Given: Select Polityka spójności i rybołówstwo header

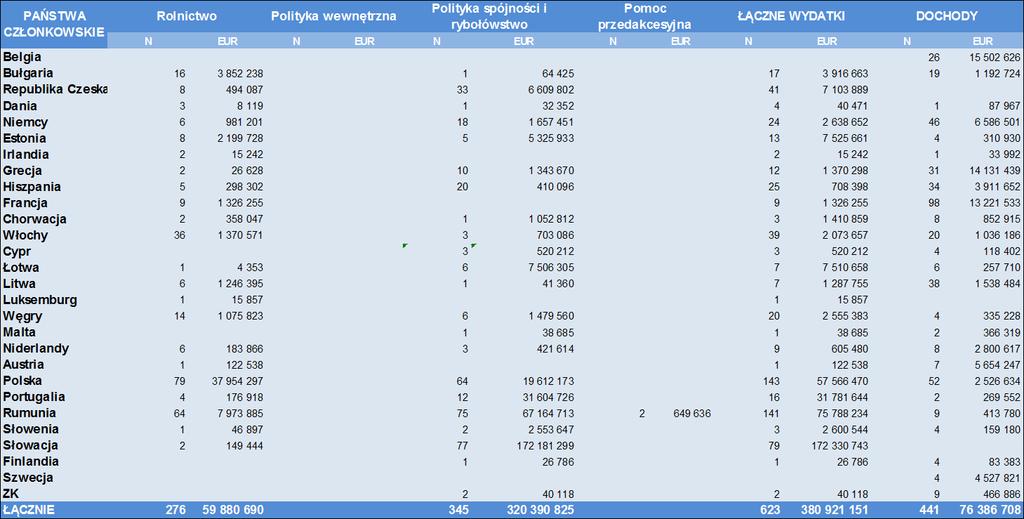Looking at the screenshot, I should tap(489, 16).
